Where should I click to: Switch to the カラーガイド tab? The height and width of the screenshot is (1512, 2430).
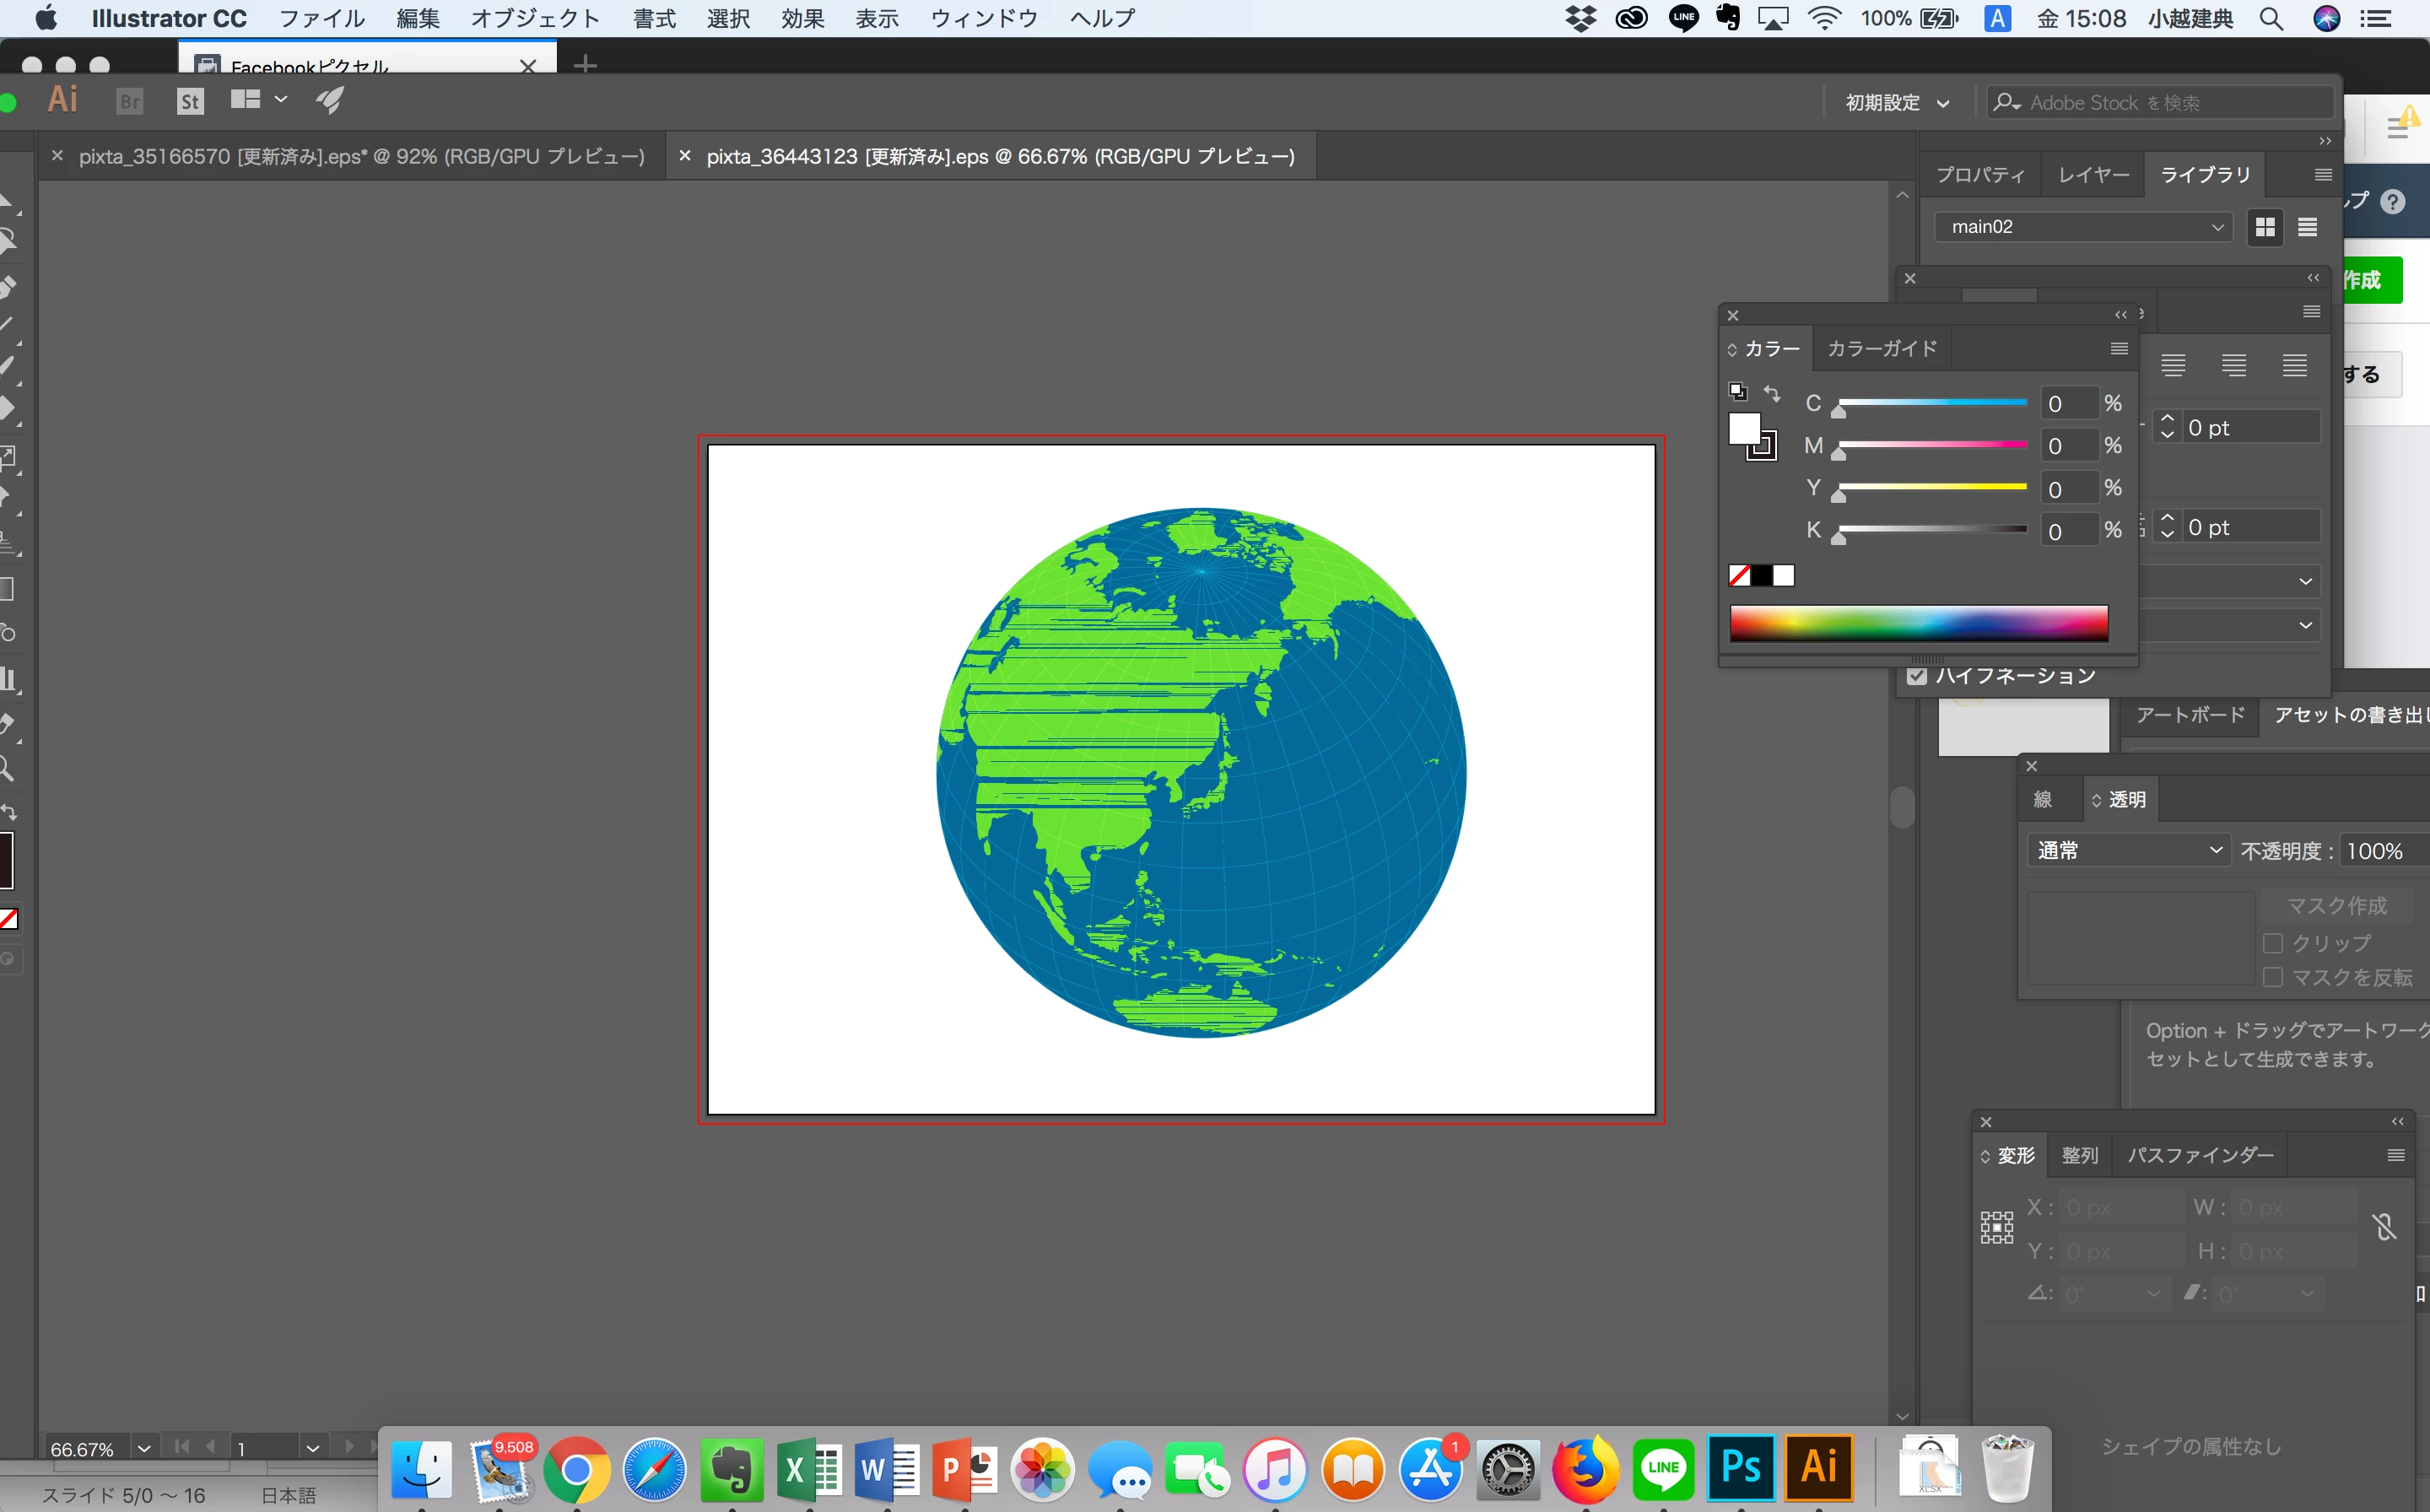[x=1882, y=348]
